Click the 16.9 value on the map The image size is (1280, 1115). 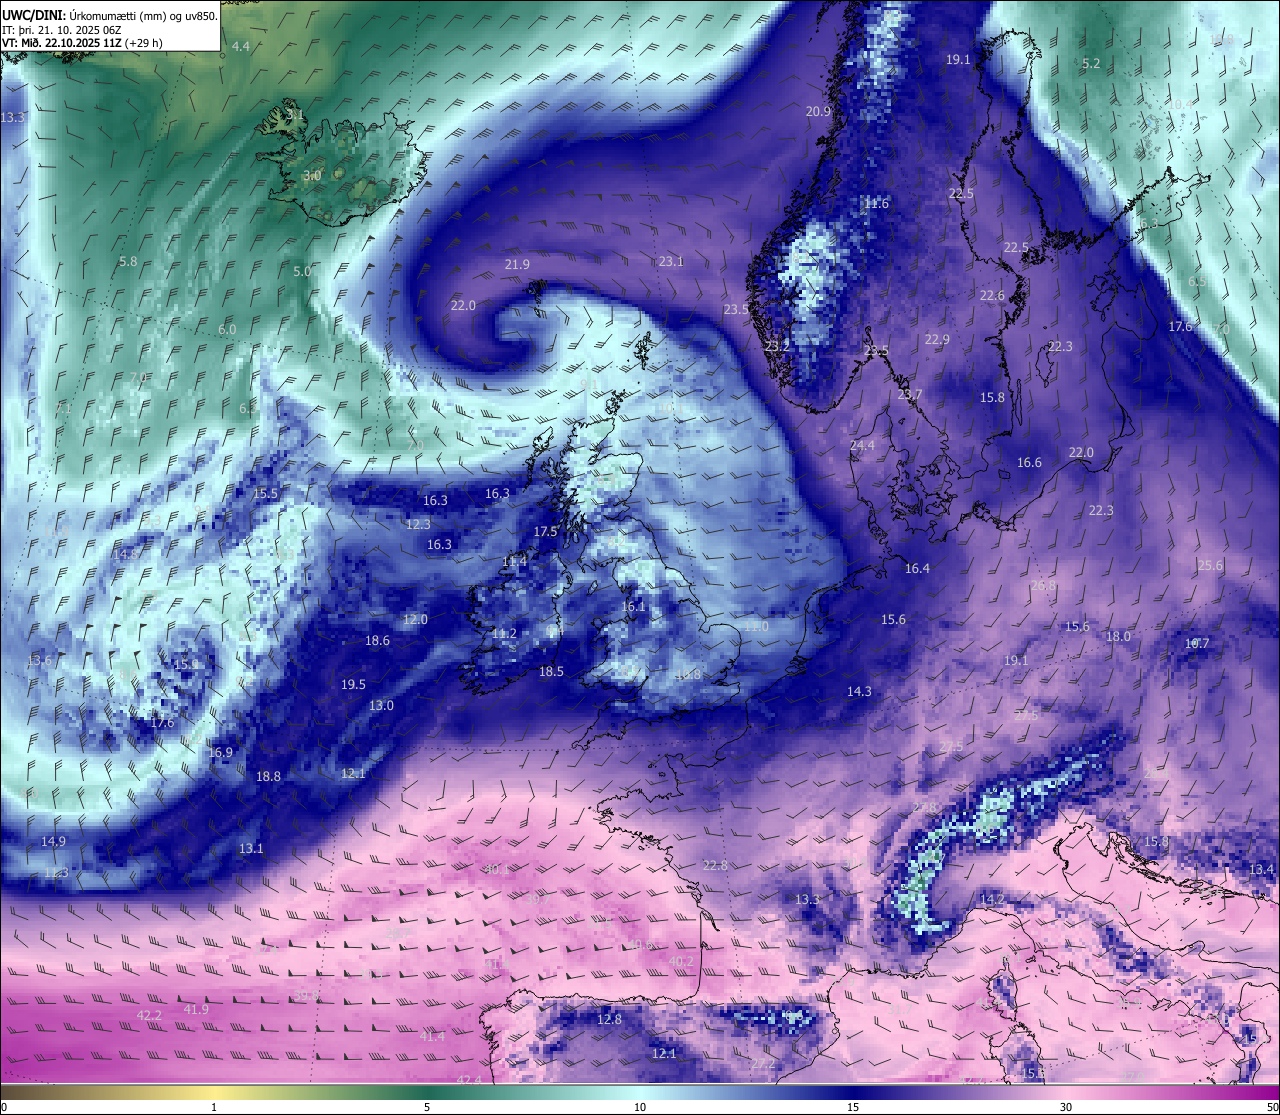point(220,753)
